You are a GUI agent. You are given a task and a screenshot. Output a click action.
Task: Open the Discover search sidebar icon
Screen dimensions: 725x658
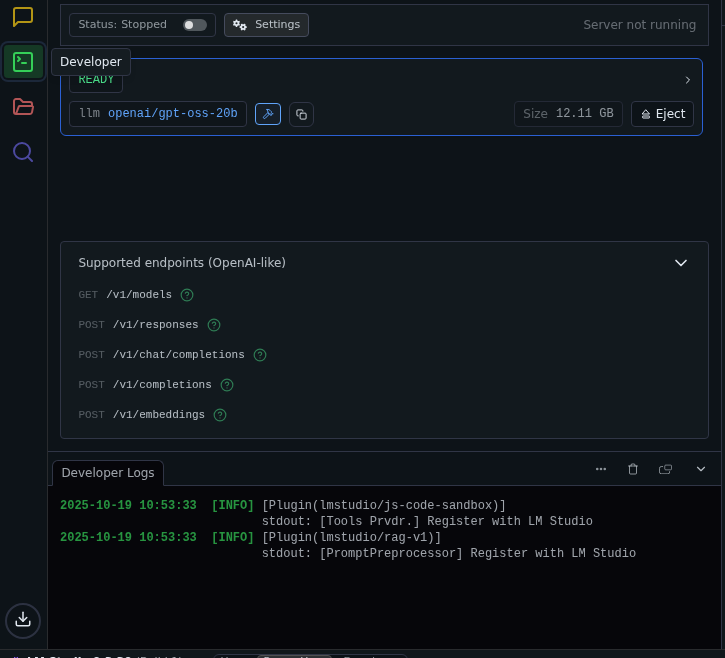[23, 152]
